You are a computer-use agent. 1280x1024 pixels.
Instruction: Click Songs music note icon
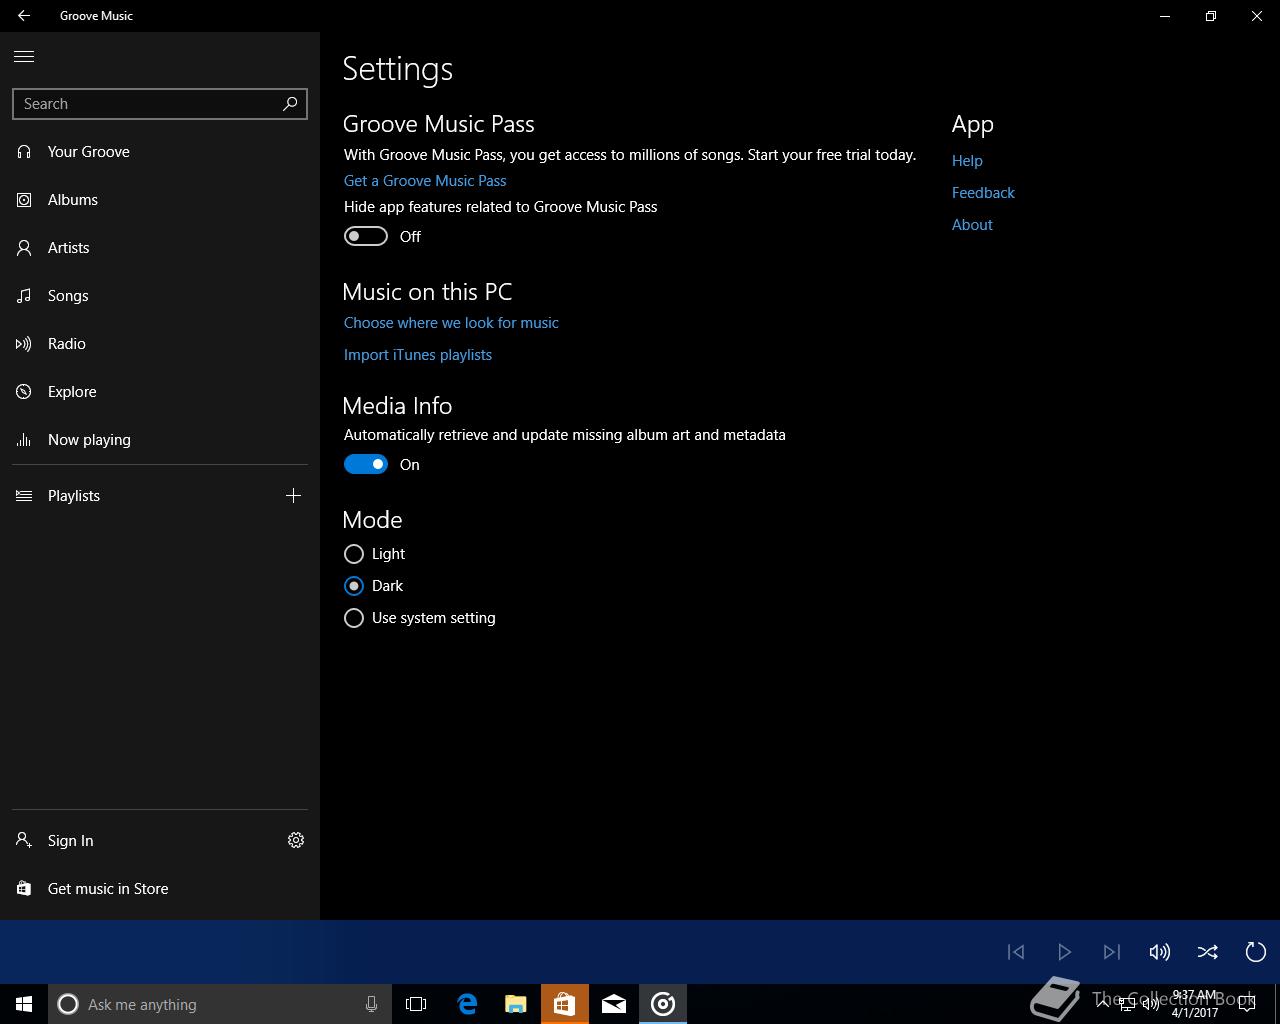(x=24, y=296)
